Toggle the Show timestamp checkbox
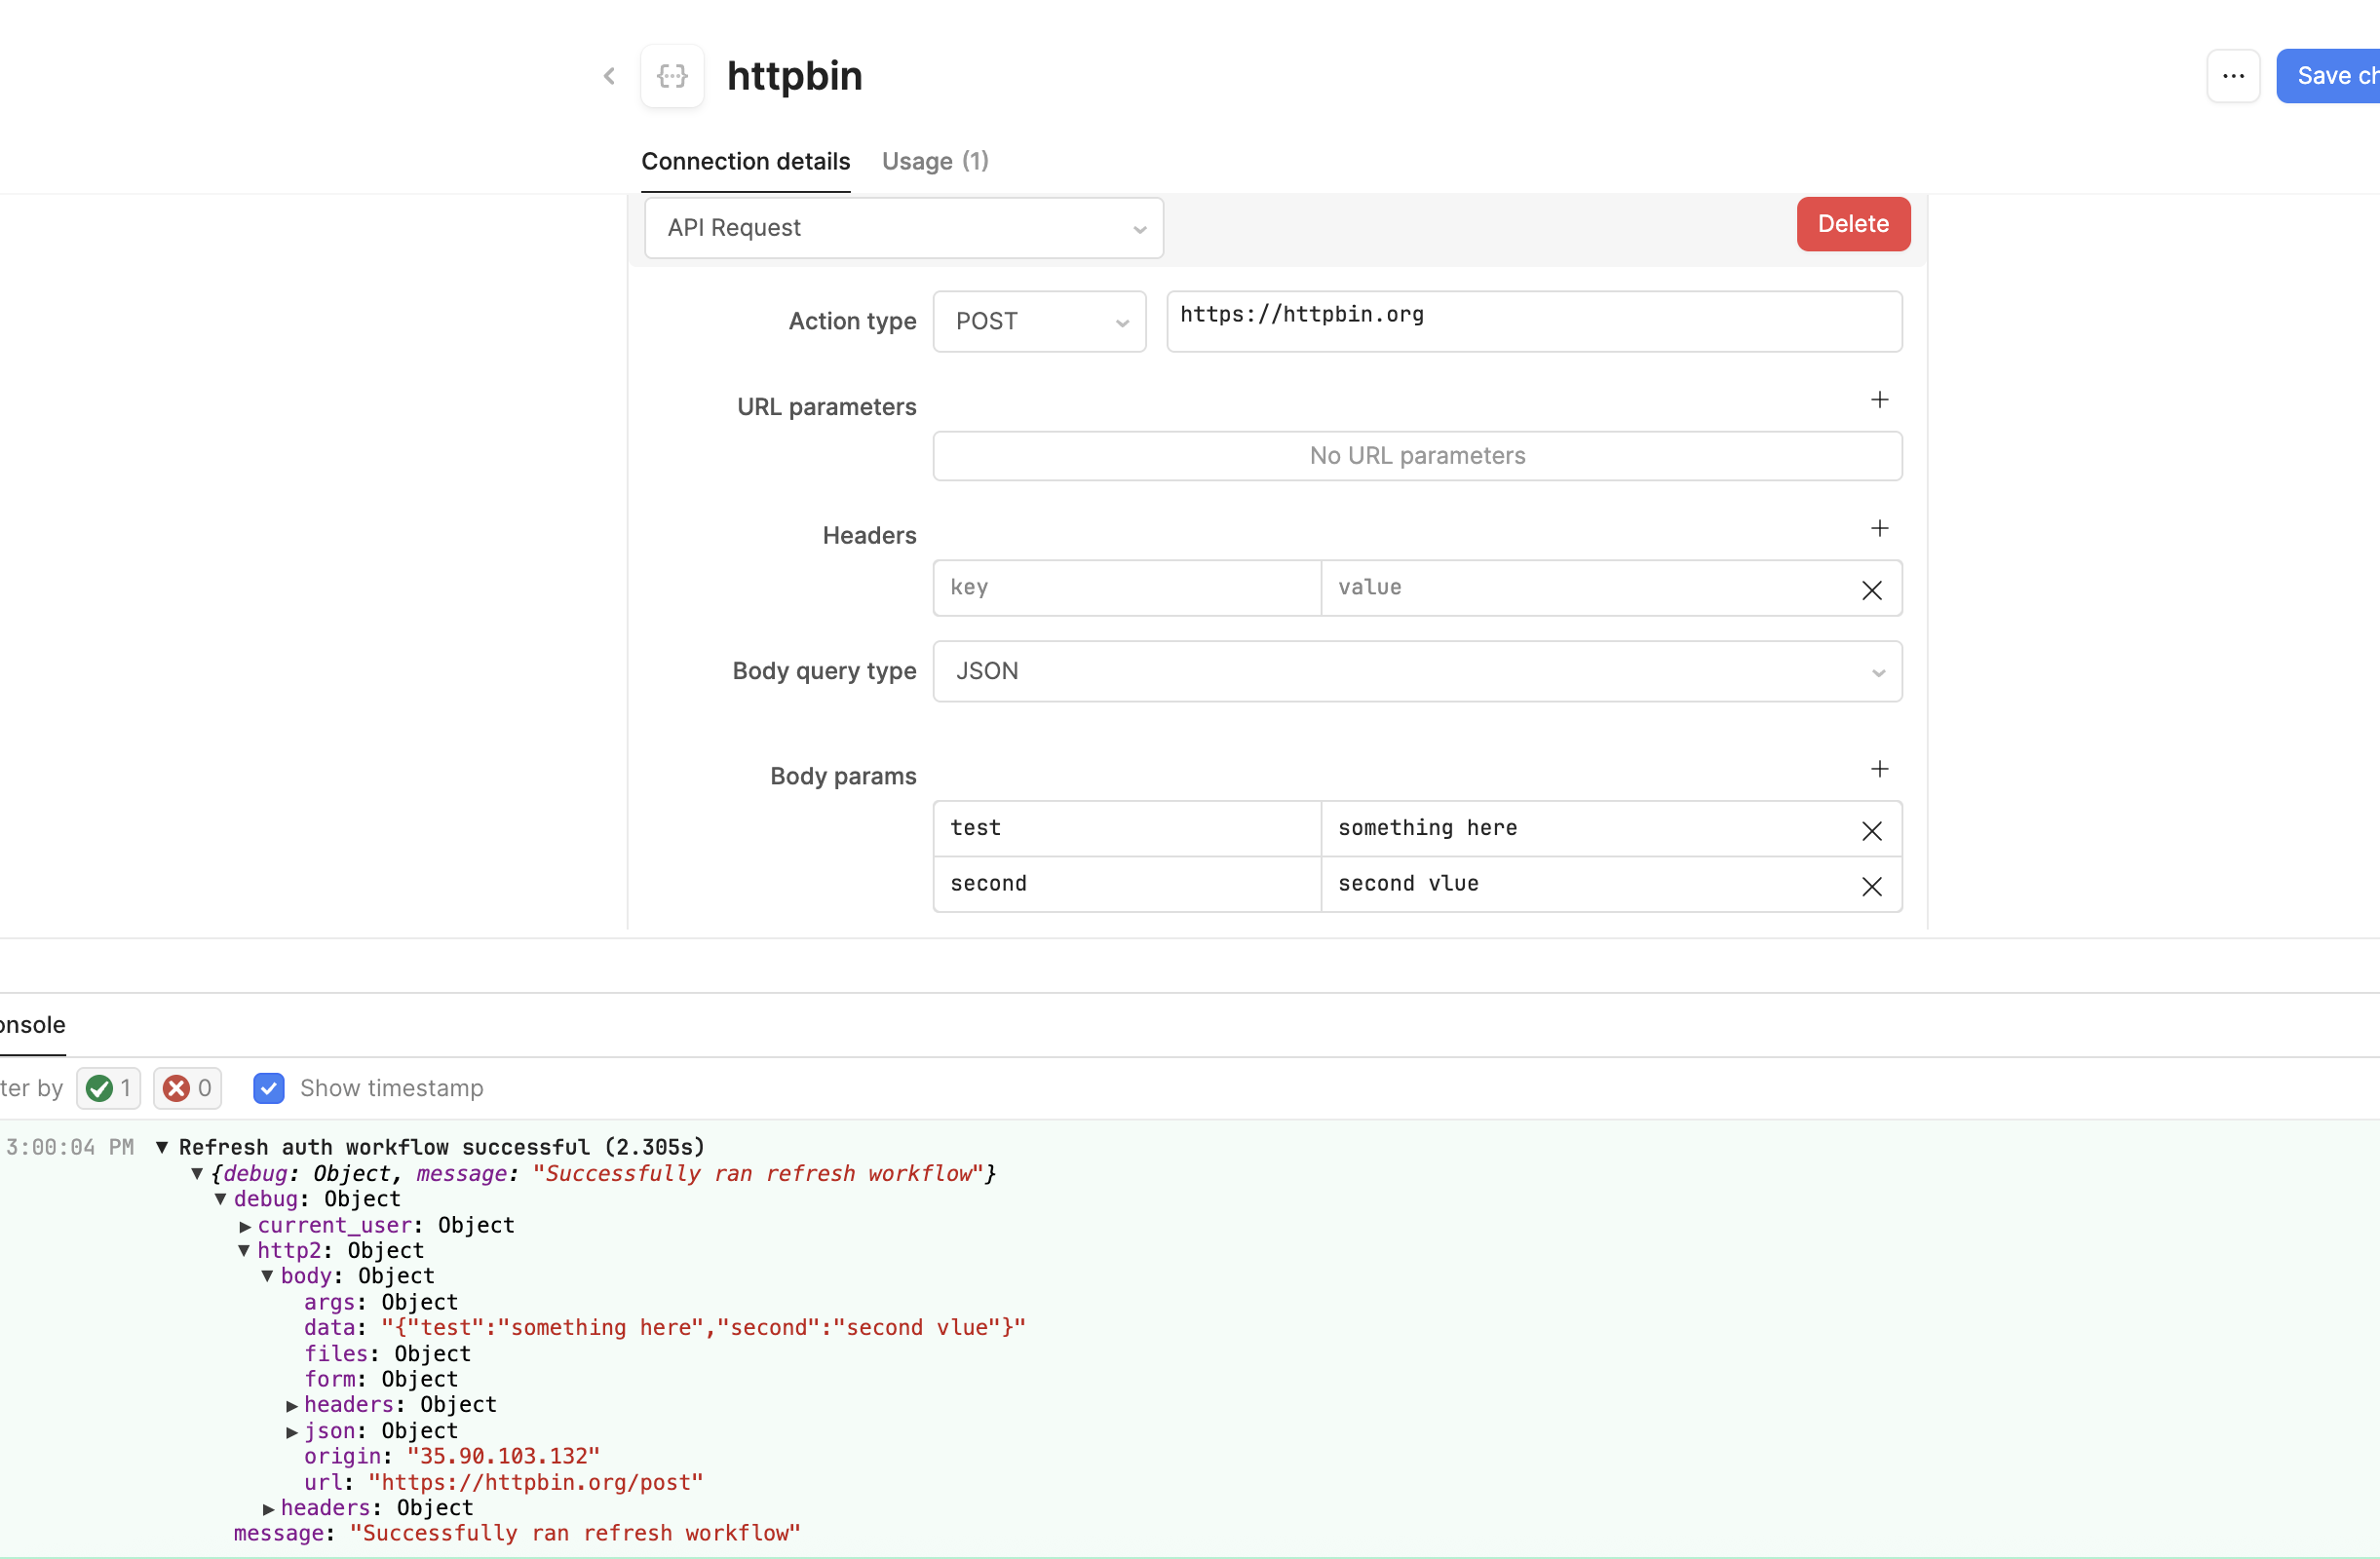2380x1559 pixels. click(269, 1088)
